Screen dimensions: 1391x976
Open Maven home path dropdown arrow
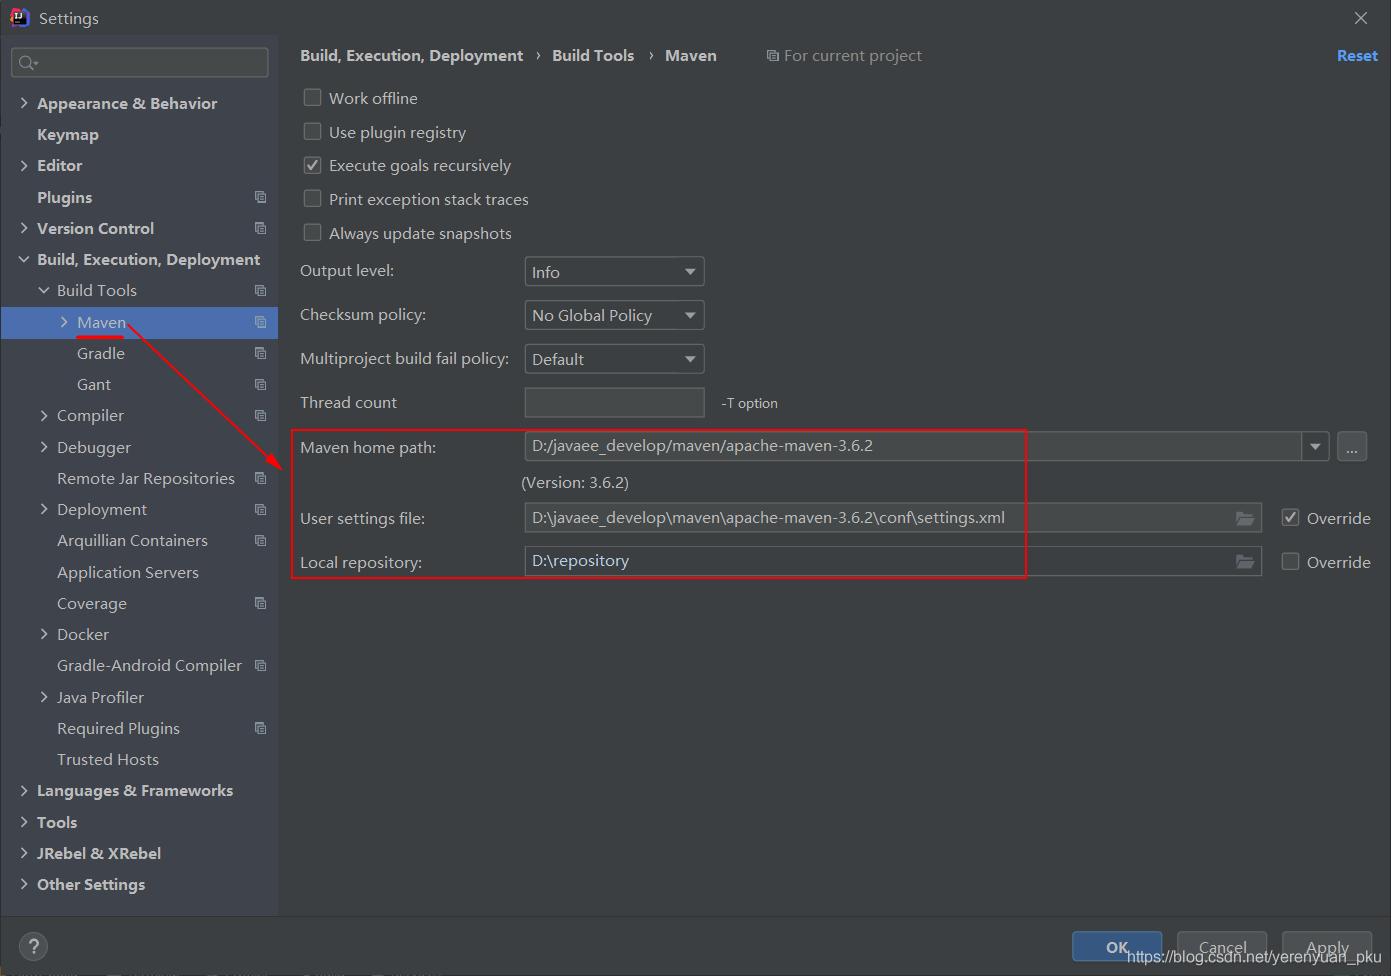(x=1315, y=447)
